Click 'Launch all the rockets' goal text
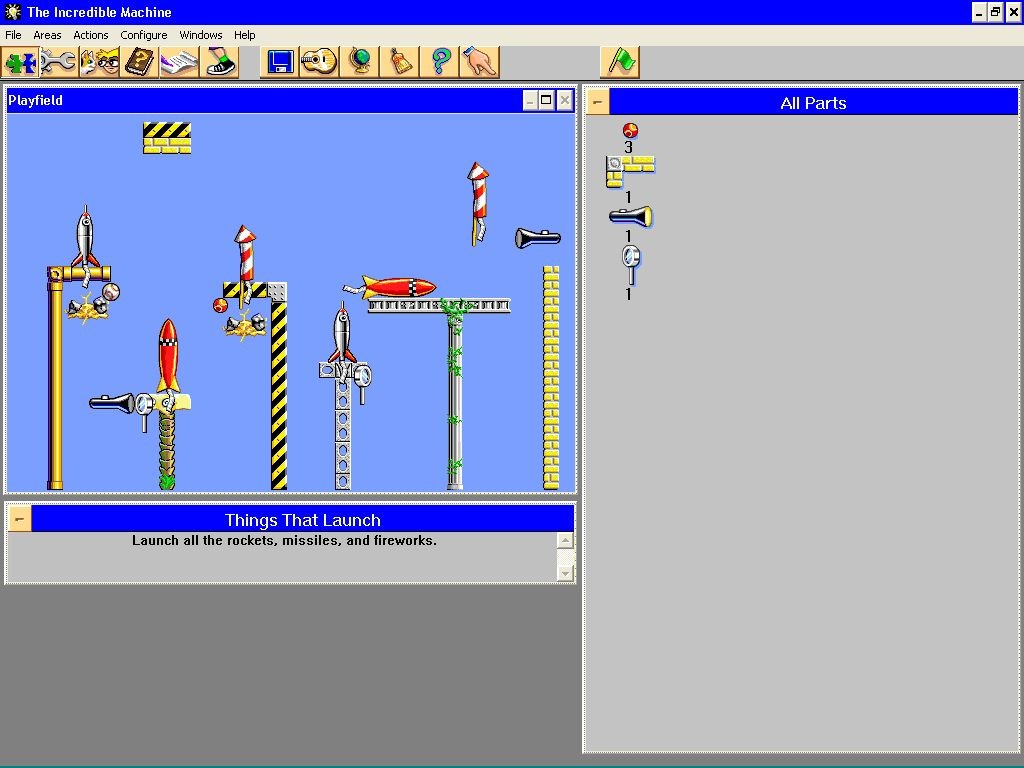 [x=284, y=541]
